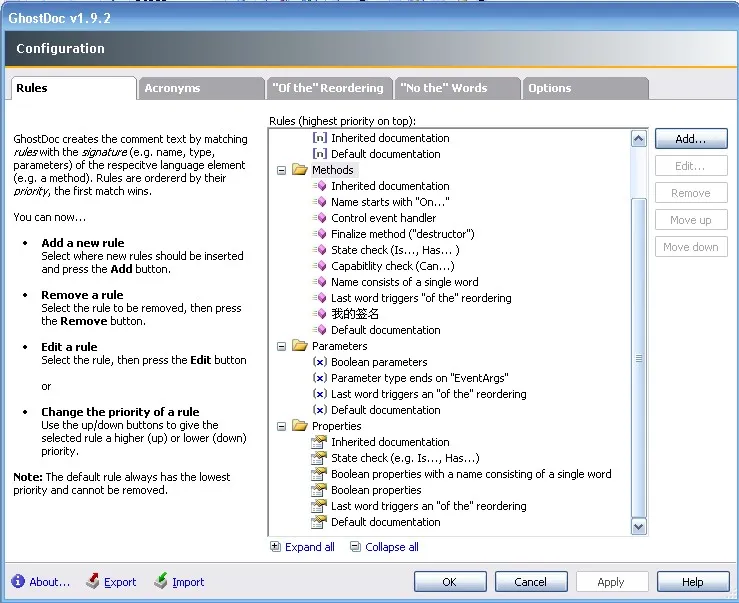Image resolution: width=739 pixels, height=603 pixels.
Task: Click the Properties folder icon
Action: (x=300, y=426)
